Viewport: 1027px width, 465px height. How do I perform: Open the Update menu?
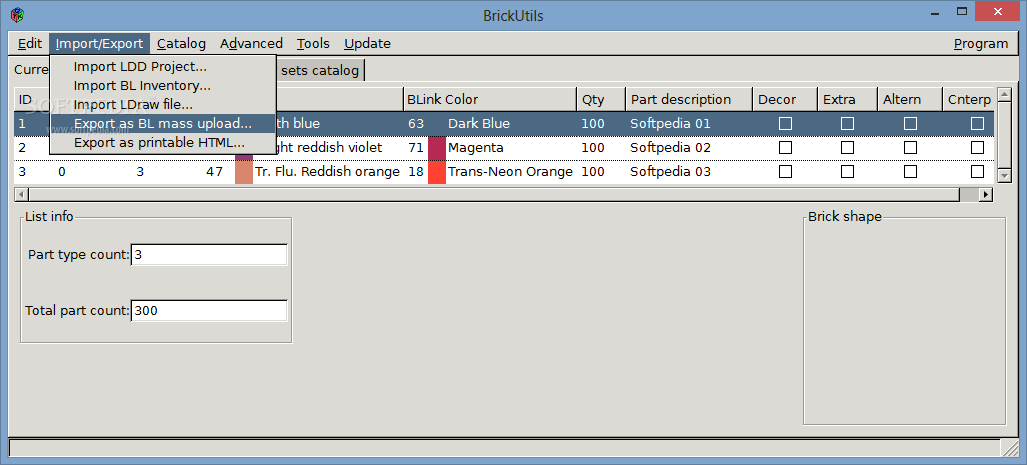pyautogui.click(x=367, y=44)
